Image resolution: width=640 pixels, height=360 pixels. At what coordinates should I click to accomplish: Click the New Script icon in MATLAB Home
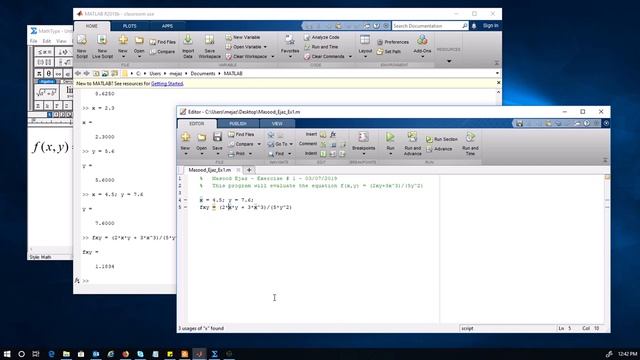pyautogui.click(x=82, y=47)
